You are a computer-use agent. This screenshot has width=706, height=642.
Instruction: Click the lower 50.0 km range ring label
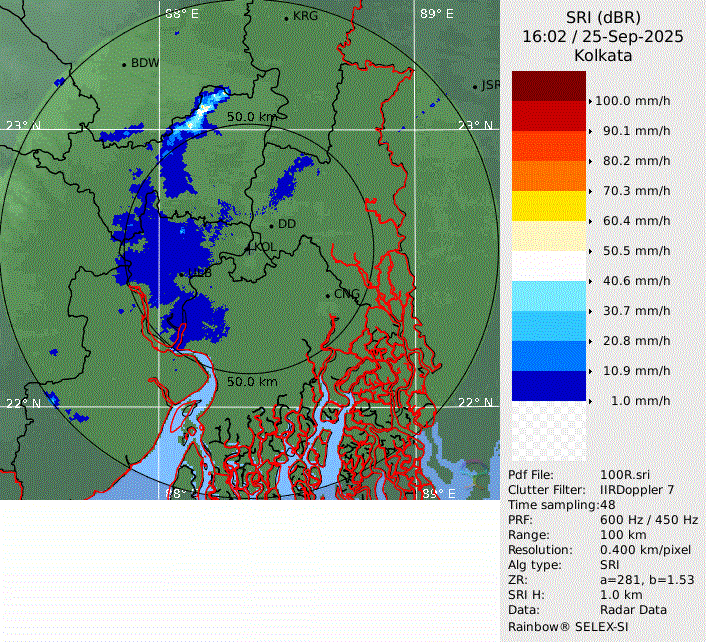coord(252,381)
